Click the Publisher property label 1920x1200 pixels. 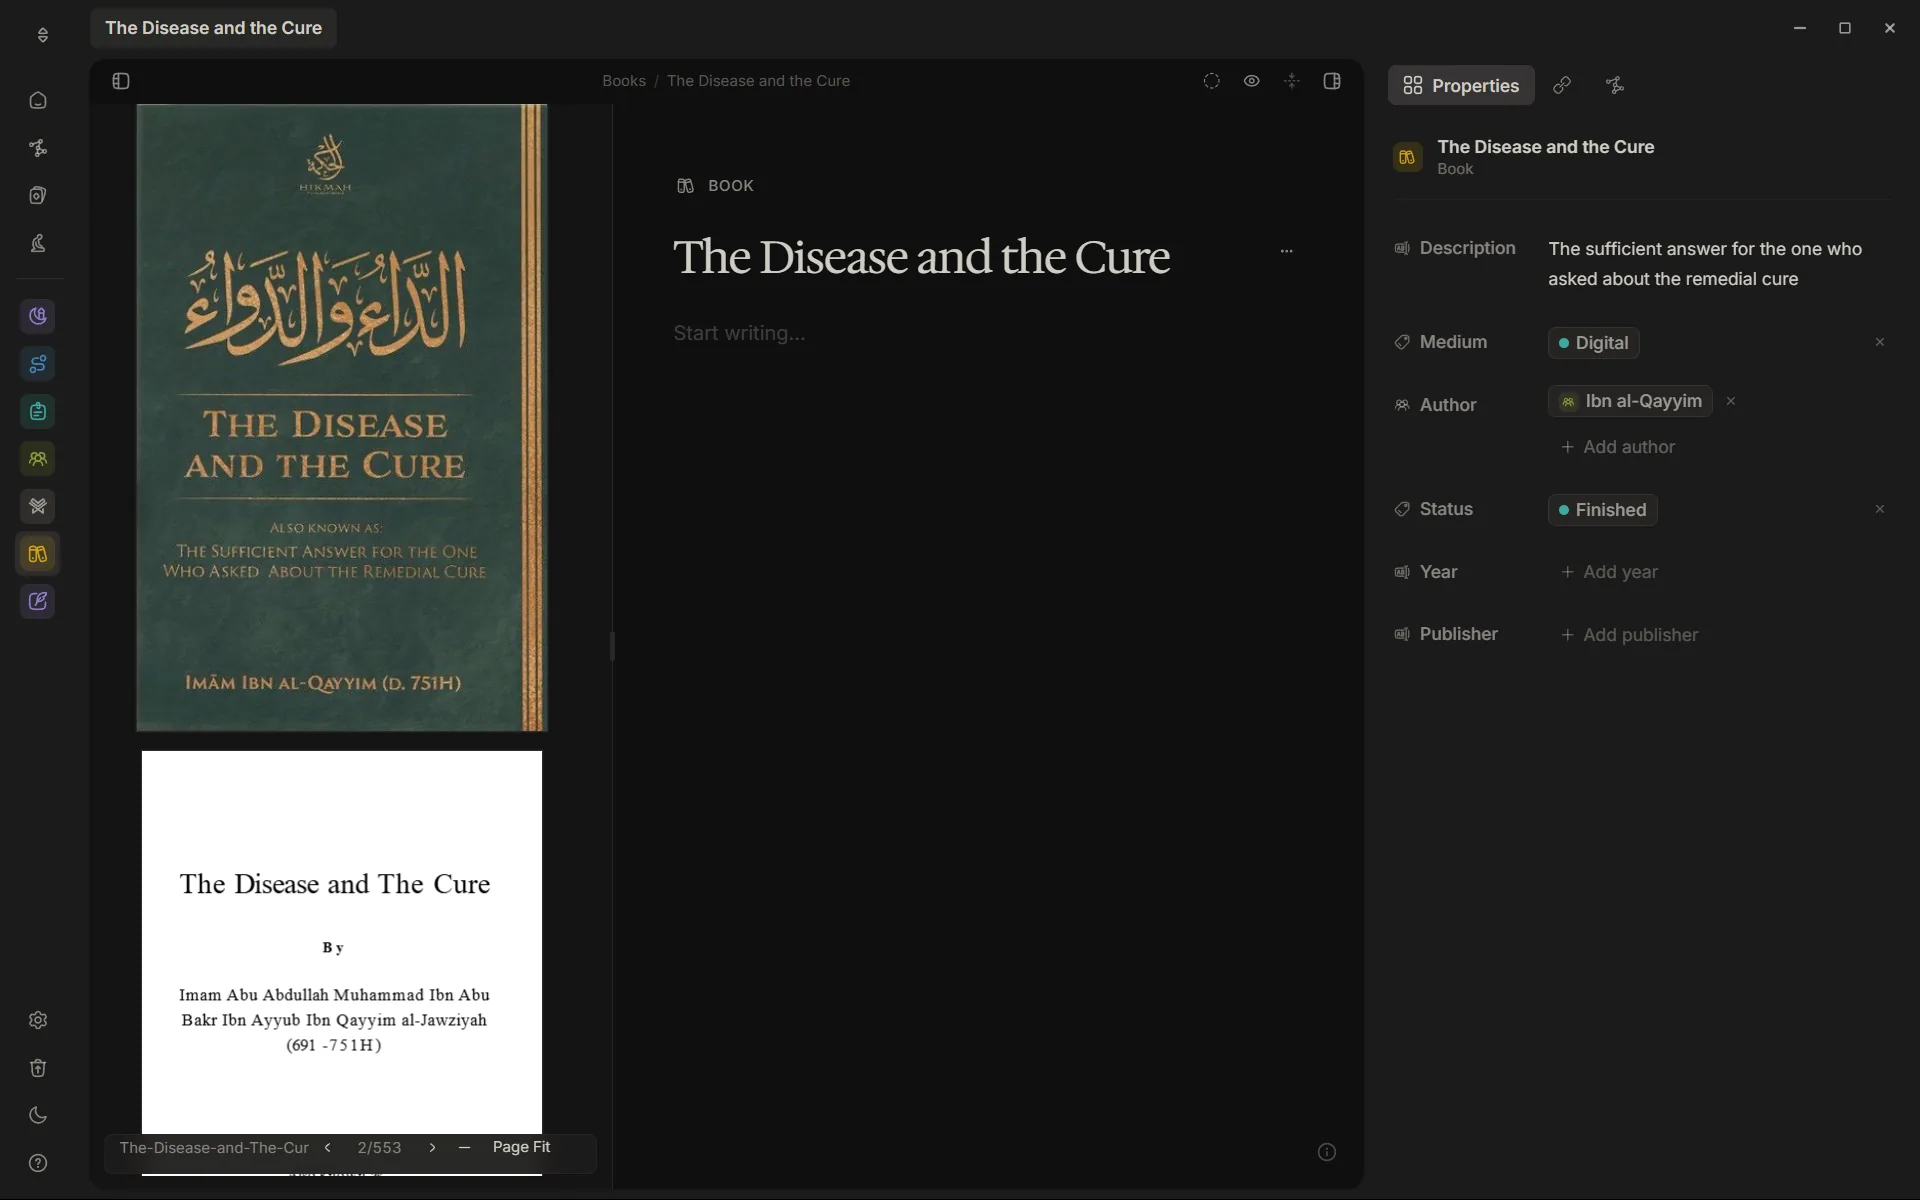coord(1458,634)
